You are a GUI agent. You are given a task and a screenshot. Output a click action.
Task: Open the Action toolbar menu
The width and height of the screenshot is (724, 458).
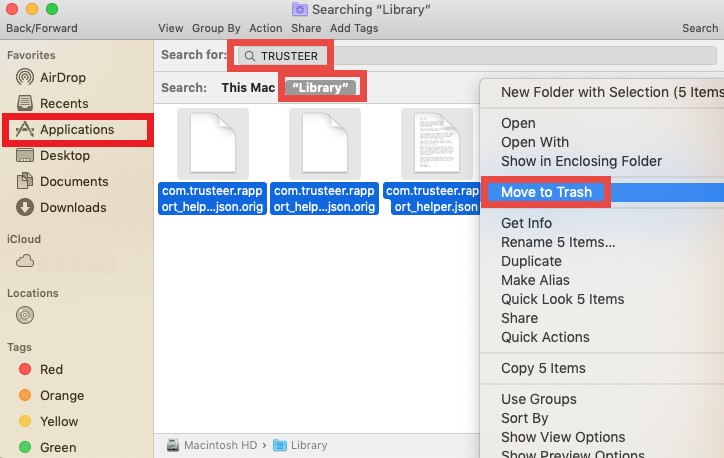point(265,28)
